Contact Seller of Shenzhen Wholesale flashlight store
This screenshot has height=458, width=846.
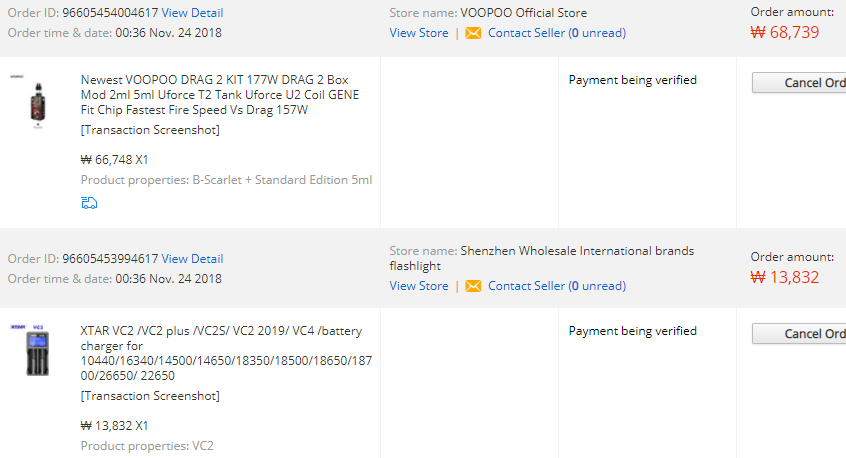tap(556, 286)
